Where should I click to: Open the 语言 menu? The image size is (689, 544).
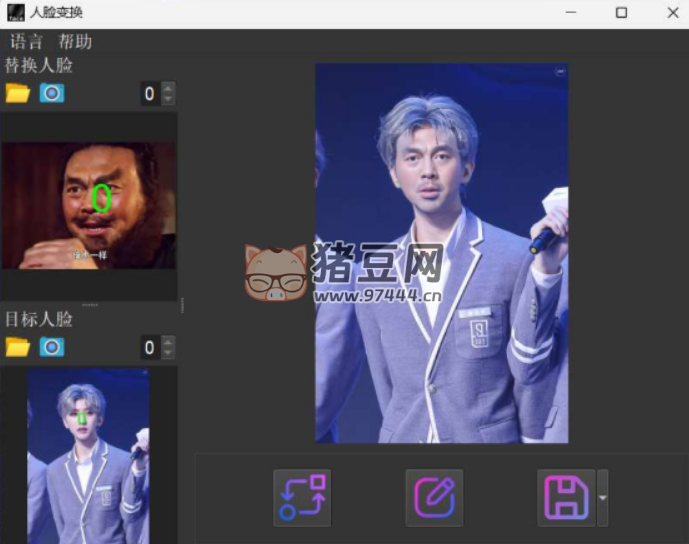27,41
